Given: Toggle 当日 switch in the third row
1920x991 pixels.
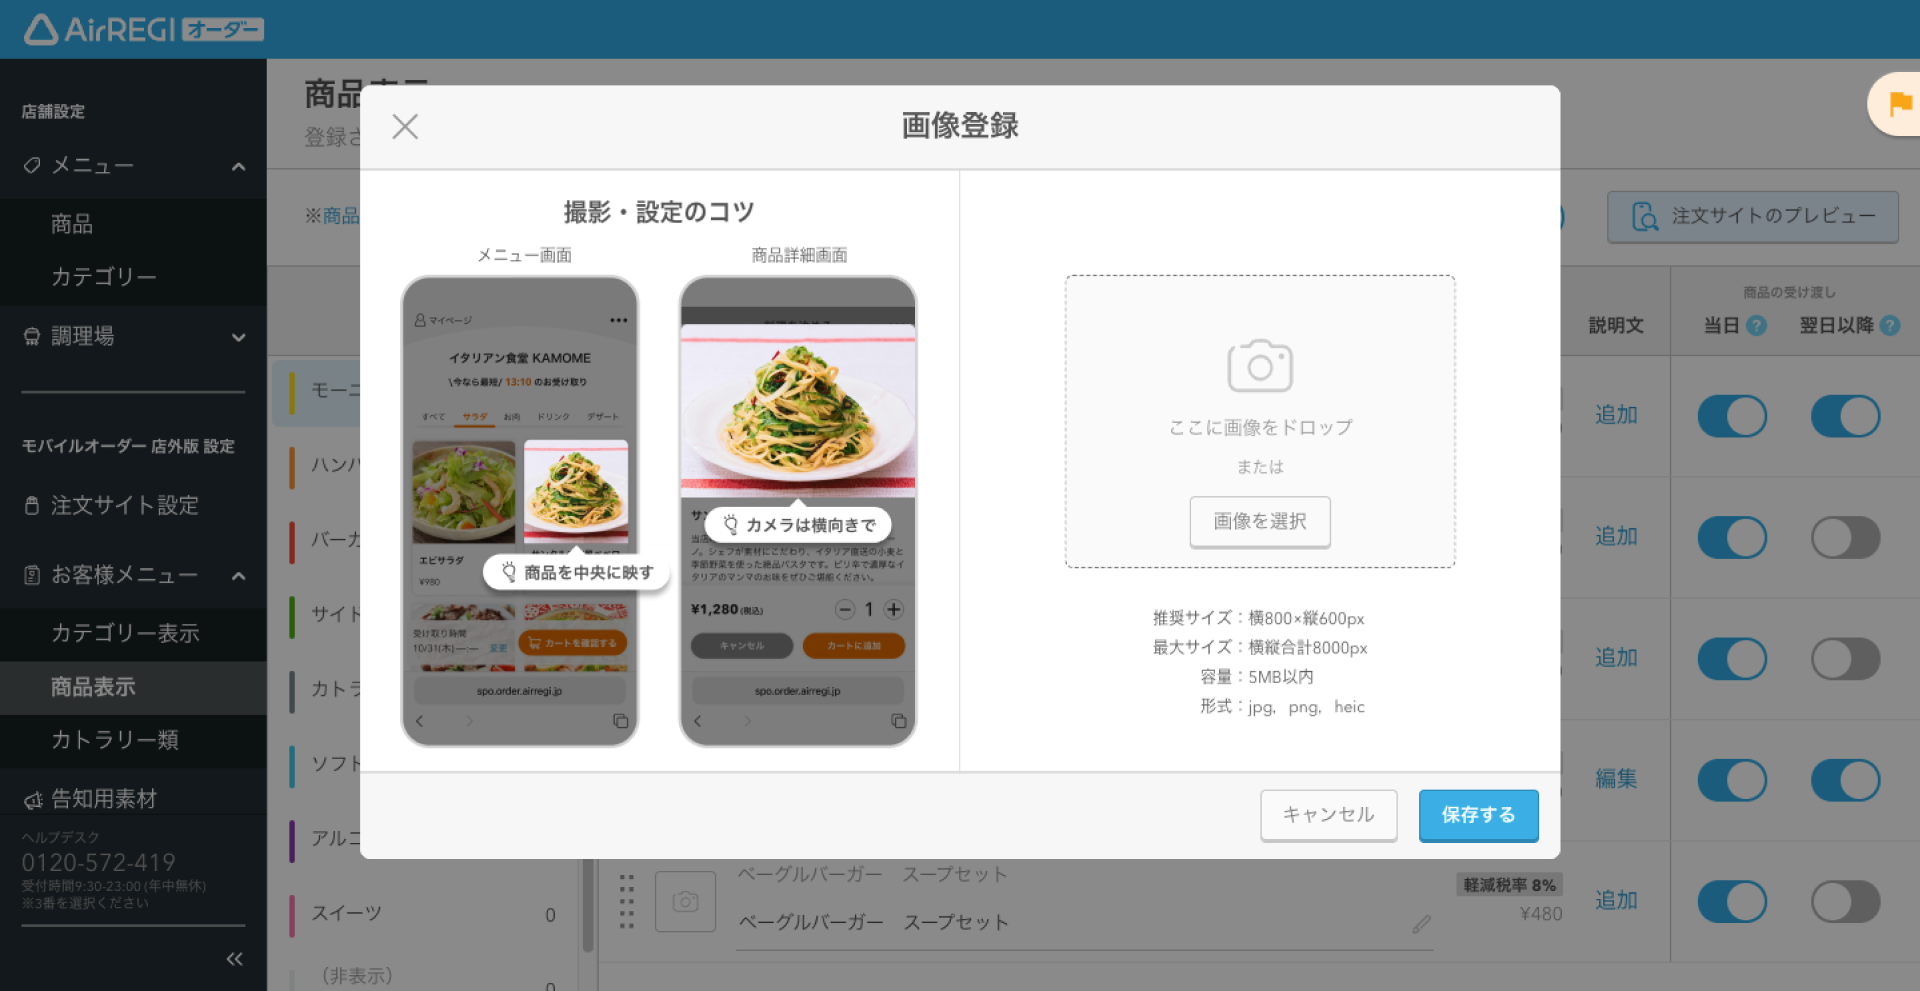Looking at the screenshot, I should click(x=1732, y=659).
